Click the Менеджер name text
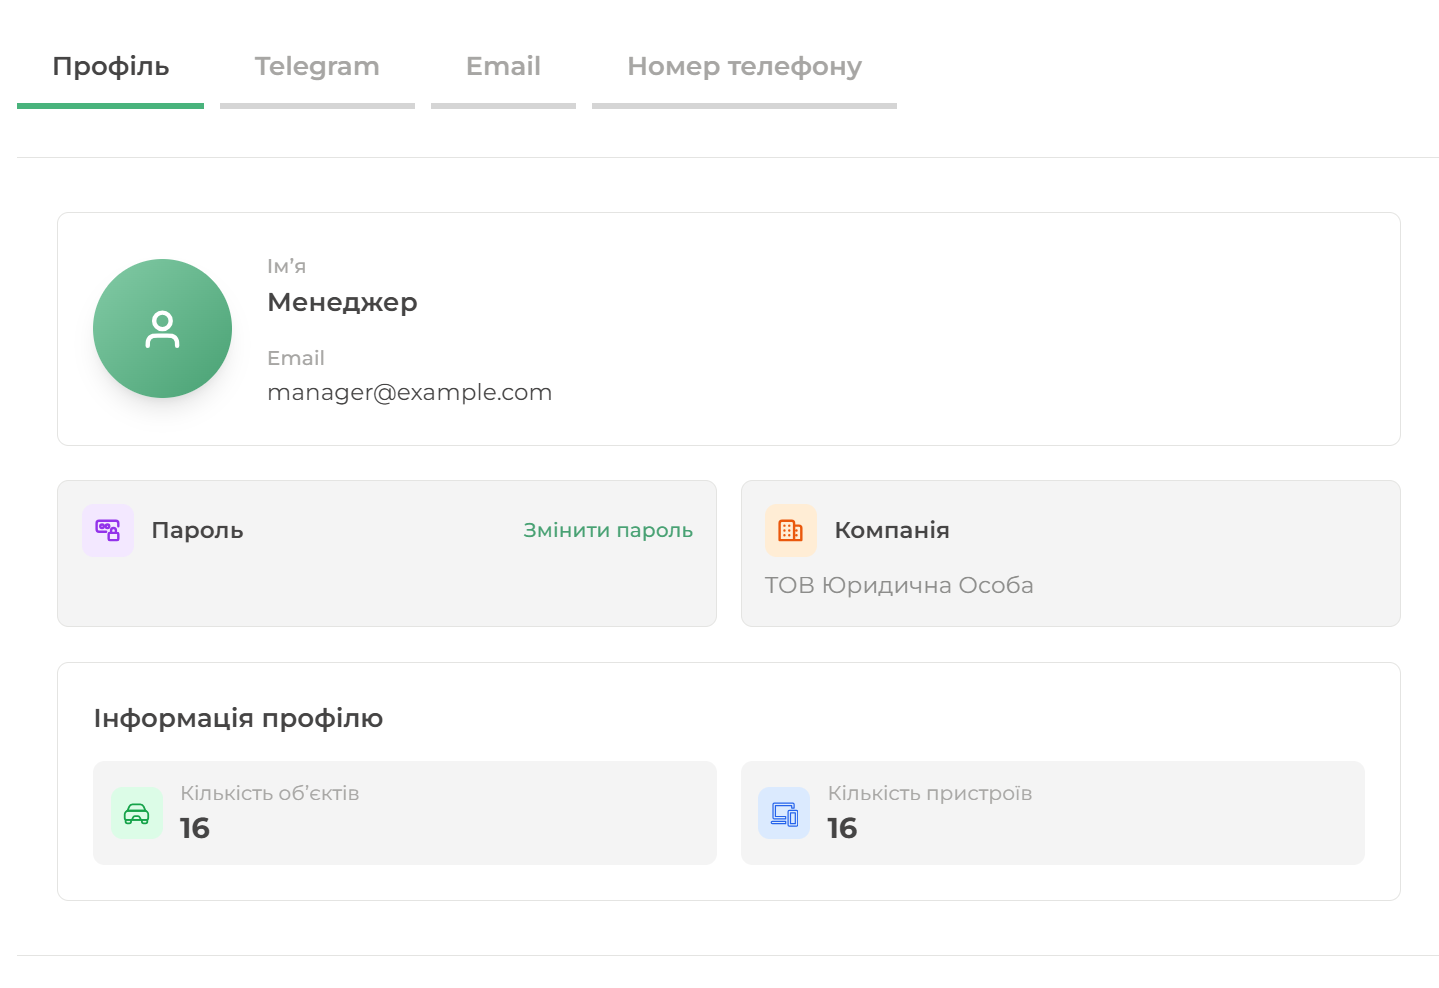 pyautogui.click(x=342, y=302)
